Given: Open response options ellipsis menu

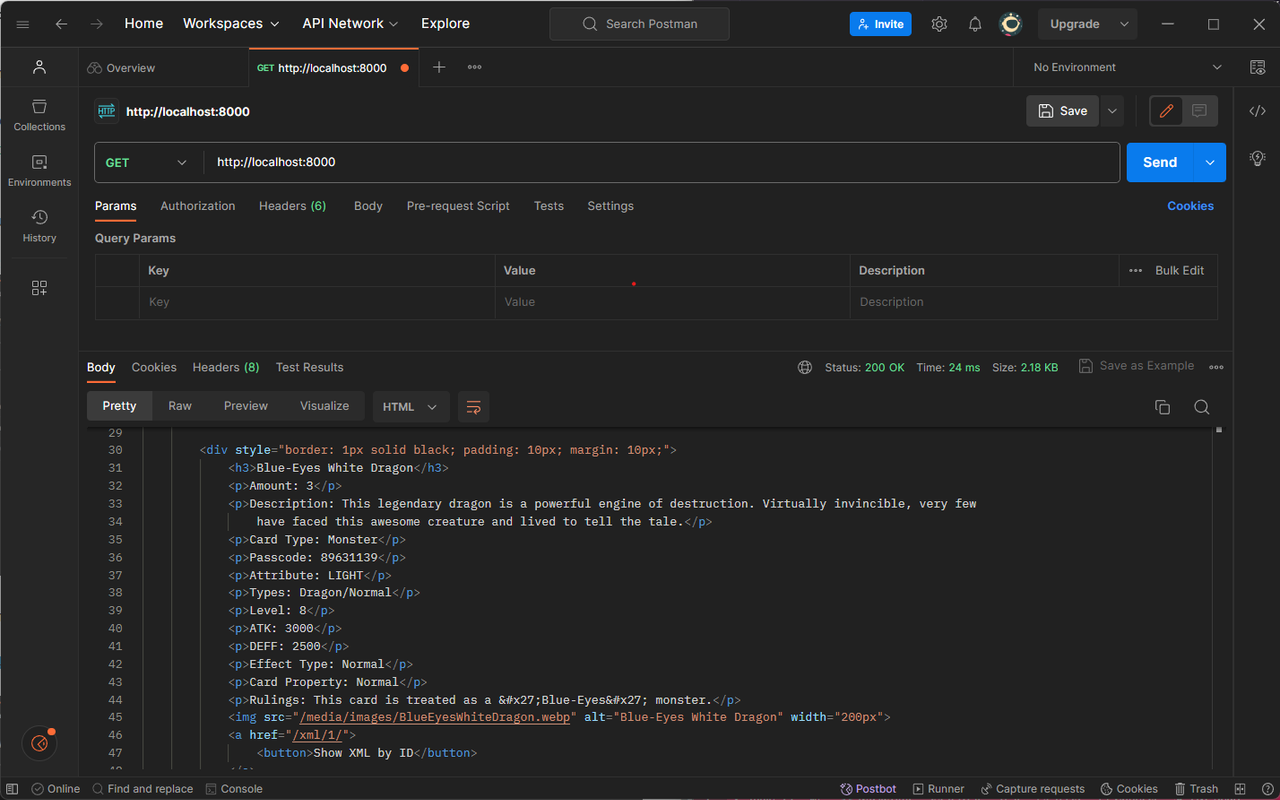Looking at the screenshot, I should click(1216, 367).
